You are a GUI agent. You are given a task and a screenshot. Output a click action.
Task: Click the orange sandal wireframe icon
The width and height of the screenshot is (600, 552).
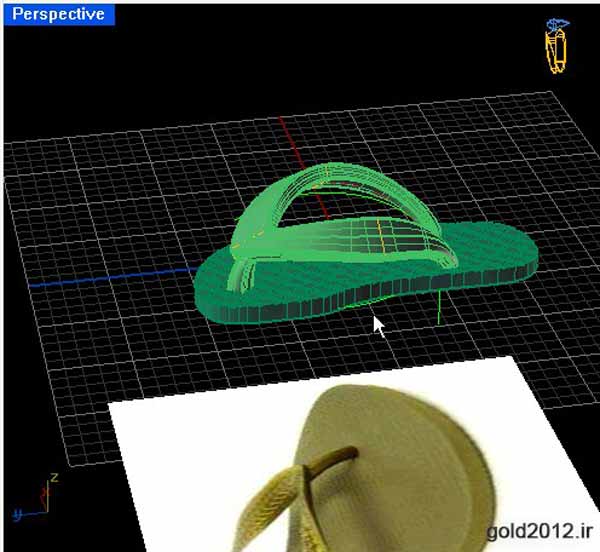(556, 45)
